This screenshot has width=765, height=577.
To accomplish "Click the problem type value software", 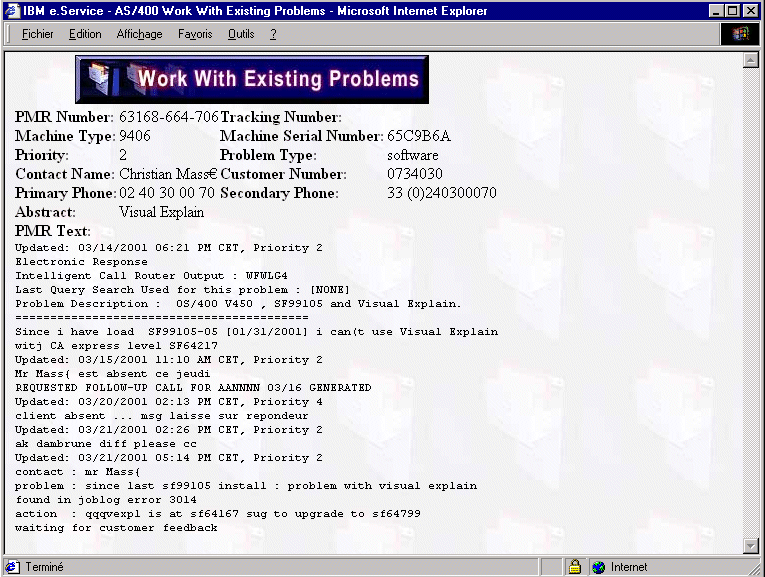I will coord(413,155).
